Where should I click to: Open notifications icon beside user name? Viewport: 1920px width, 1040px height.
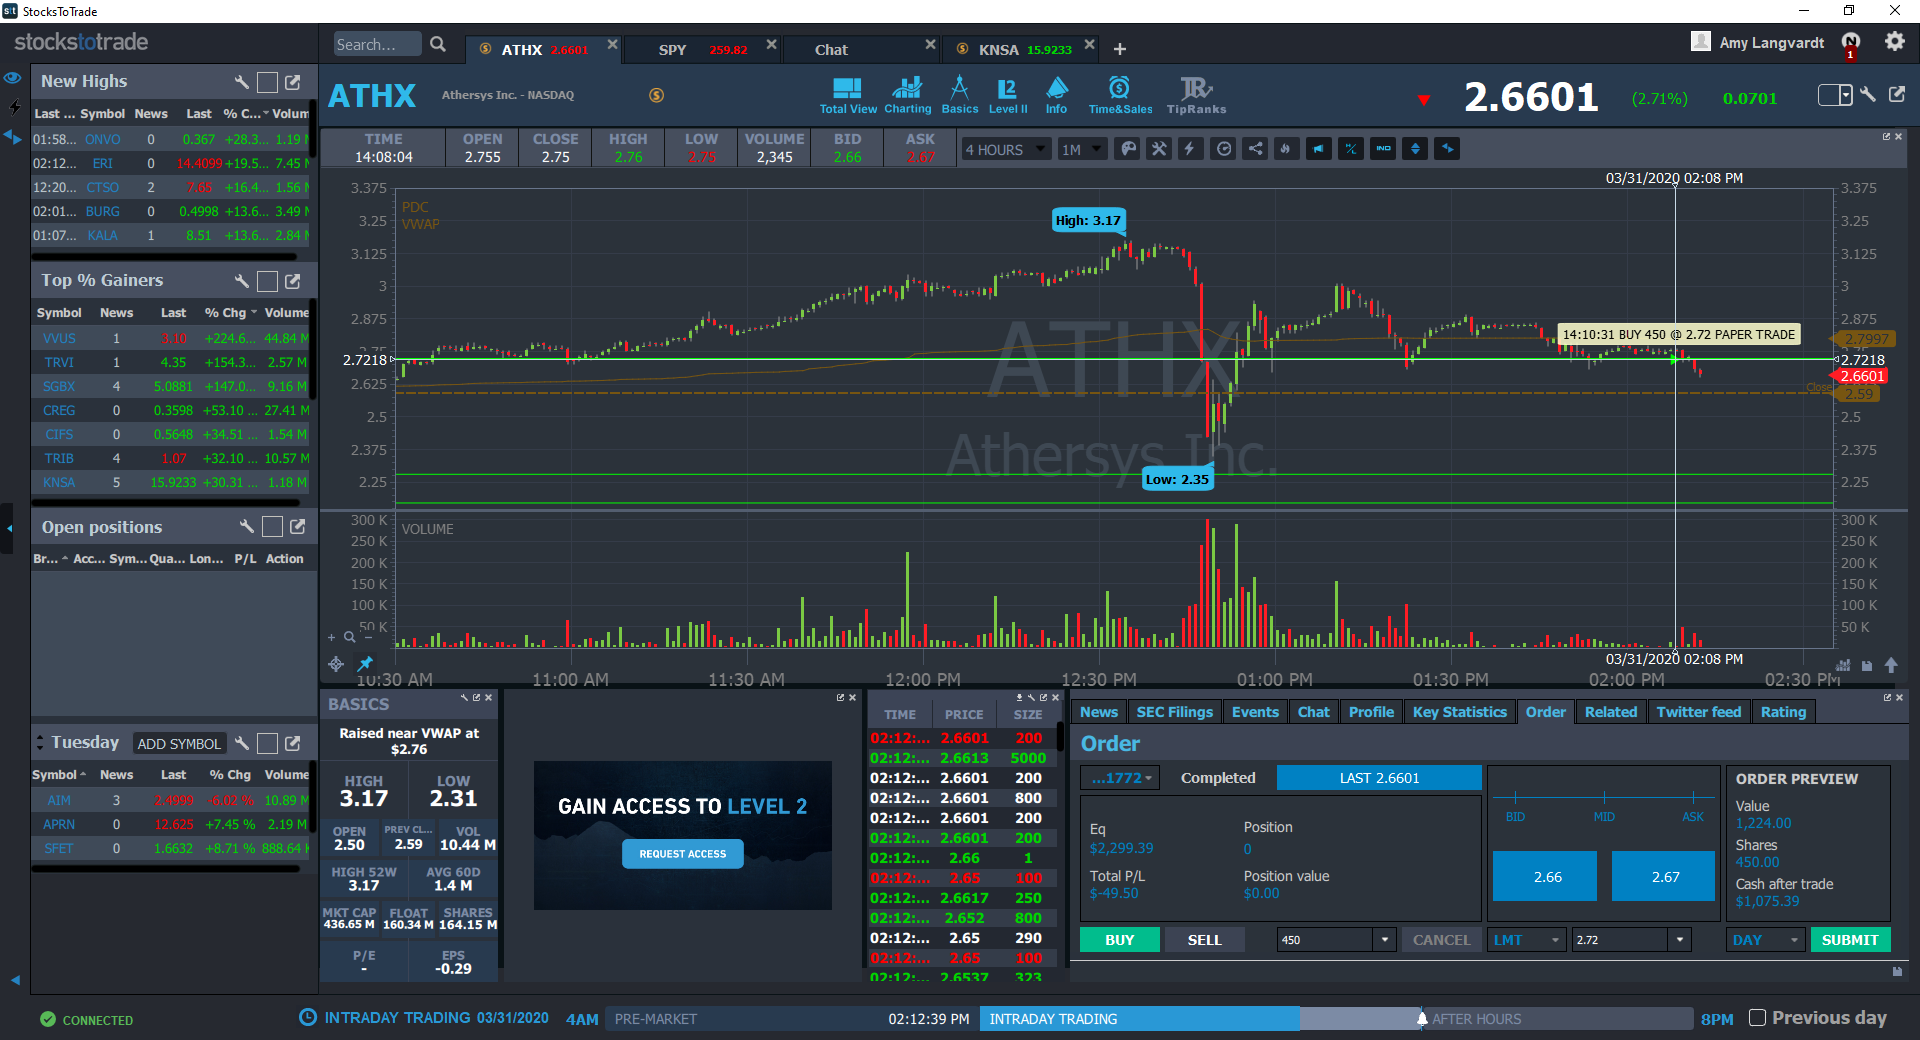coord(1851,43)
